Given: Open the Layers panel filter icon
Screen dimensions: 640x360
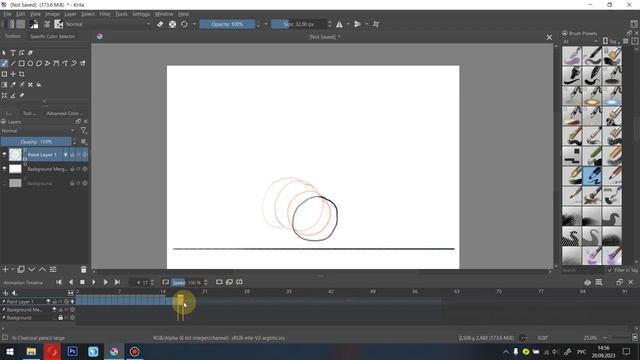Looking at the screenshot, I should tap(84, 131).
